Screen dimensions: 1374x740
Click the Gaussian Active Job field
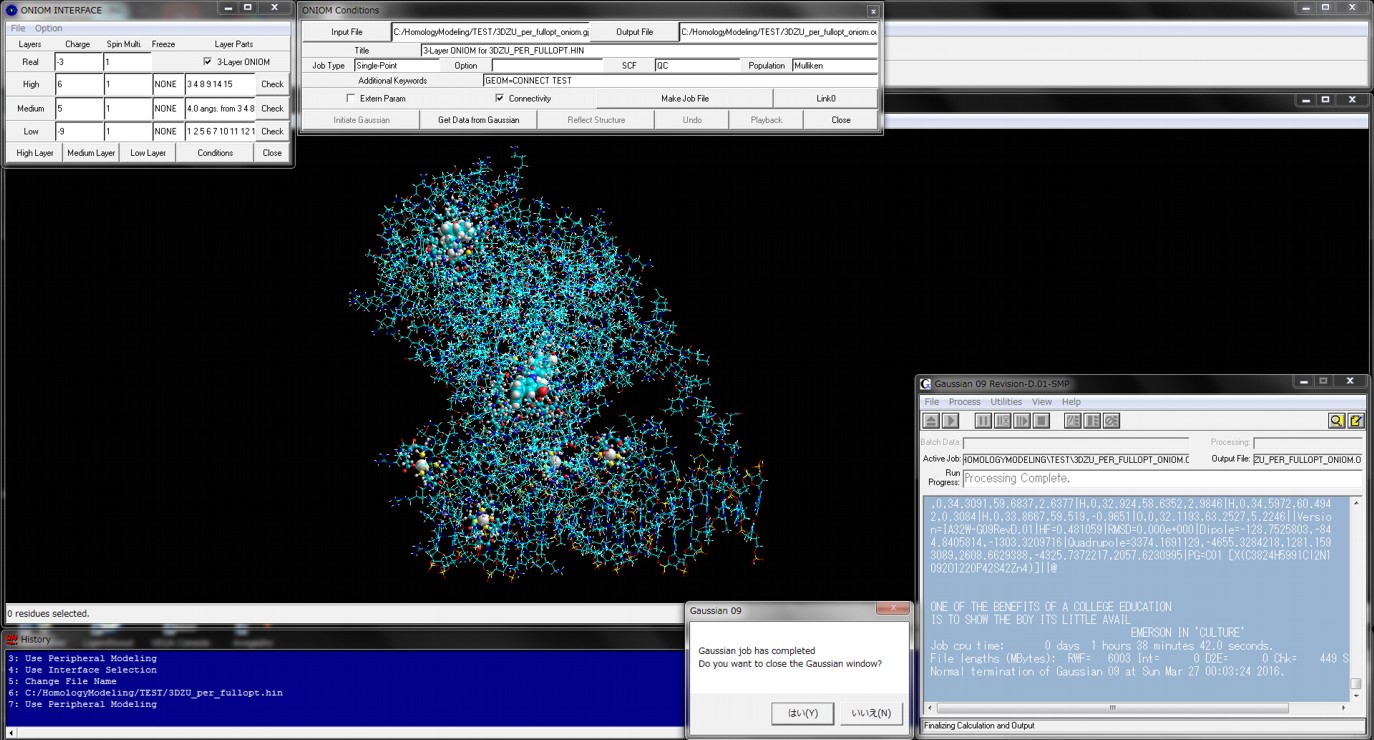pyautogui.click(x=1076, y=459)
